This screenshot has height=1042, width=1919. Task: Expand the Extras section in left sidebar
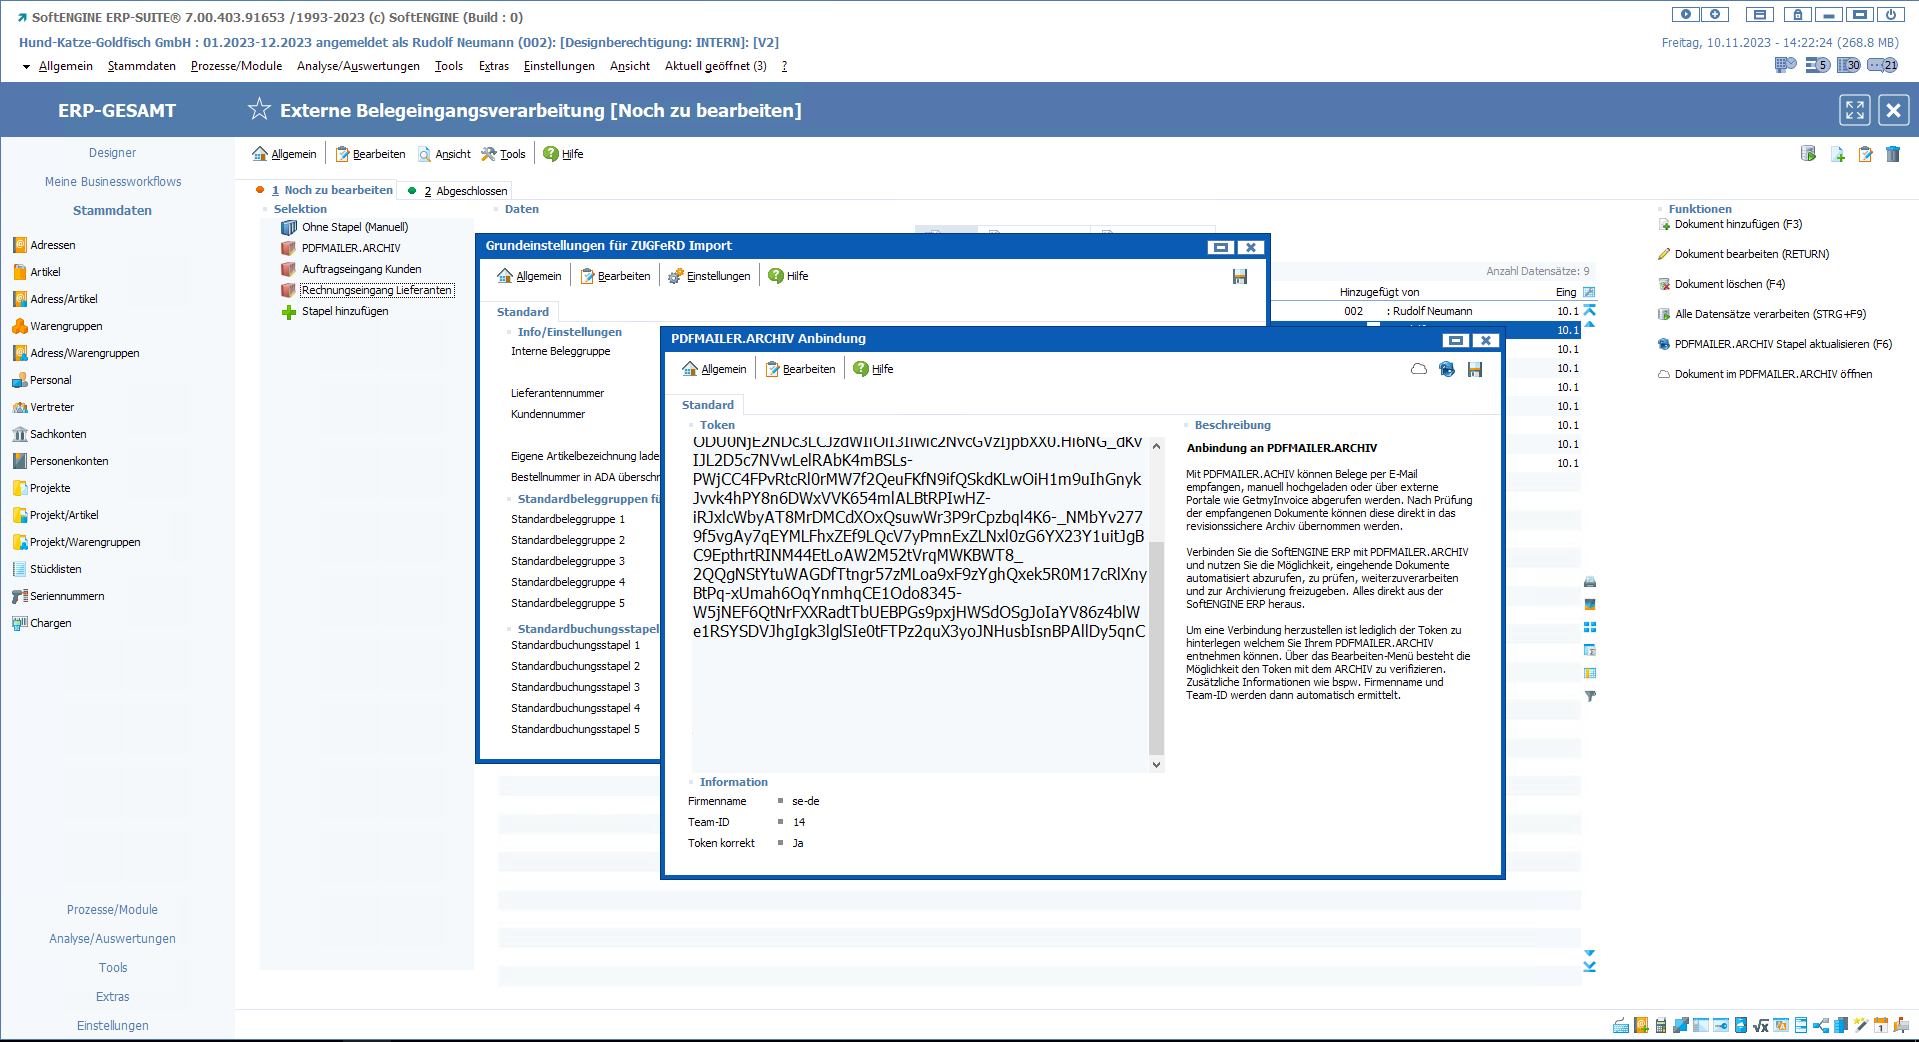point(112,997)
